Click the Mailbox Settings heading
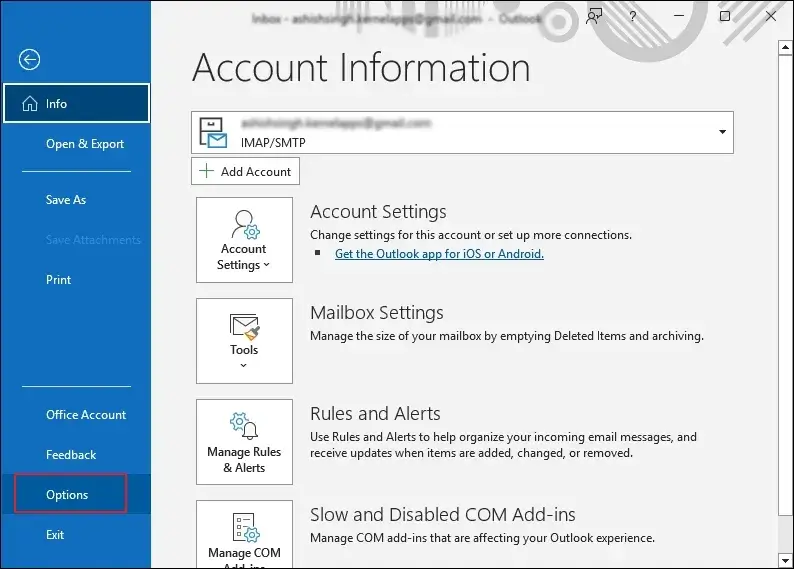Screen dimensions: 794x569 (x=377, y=312)
